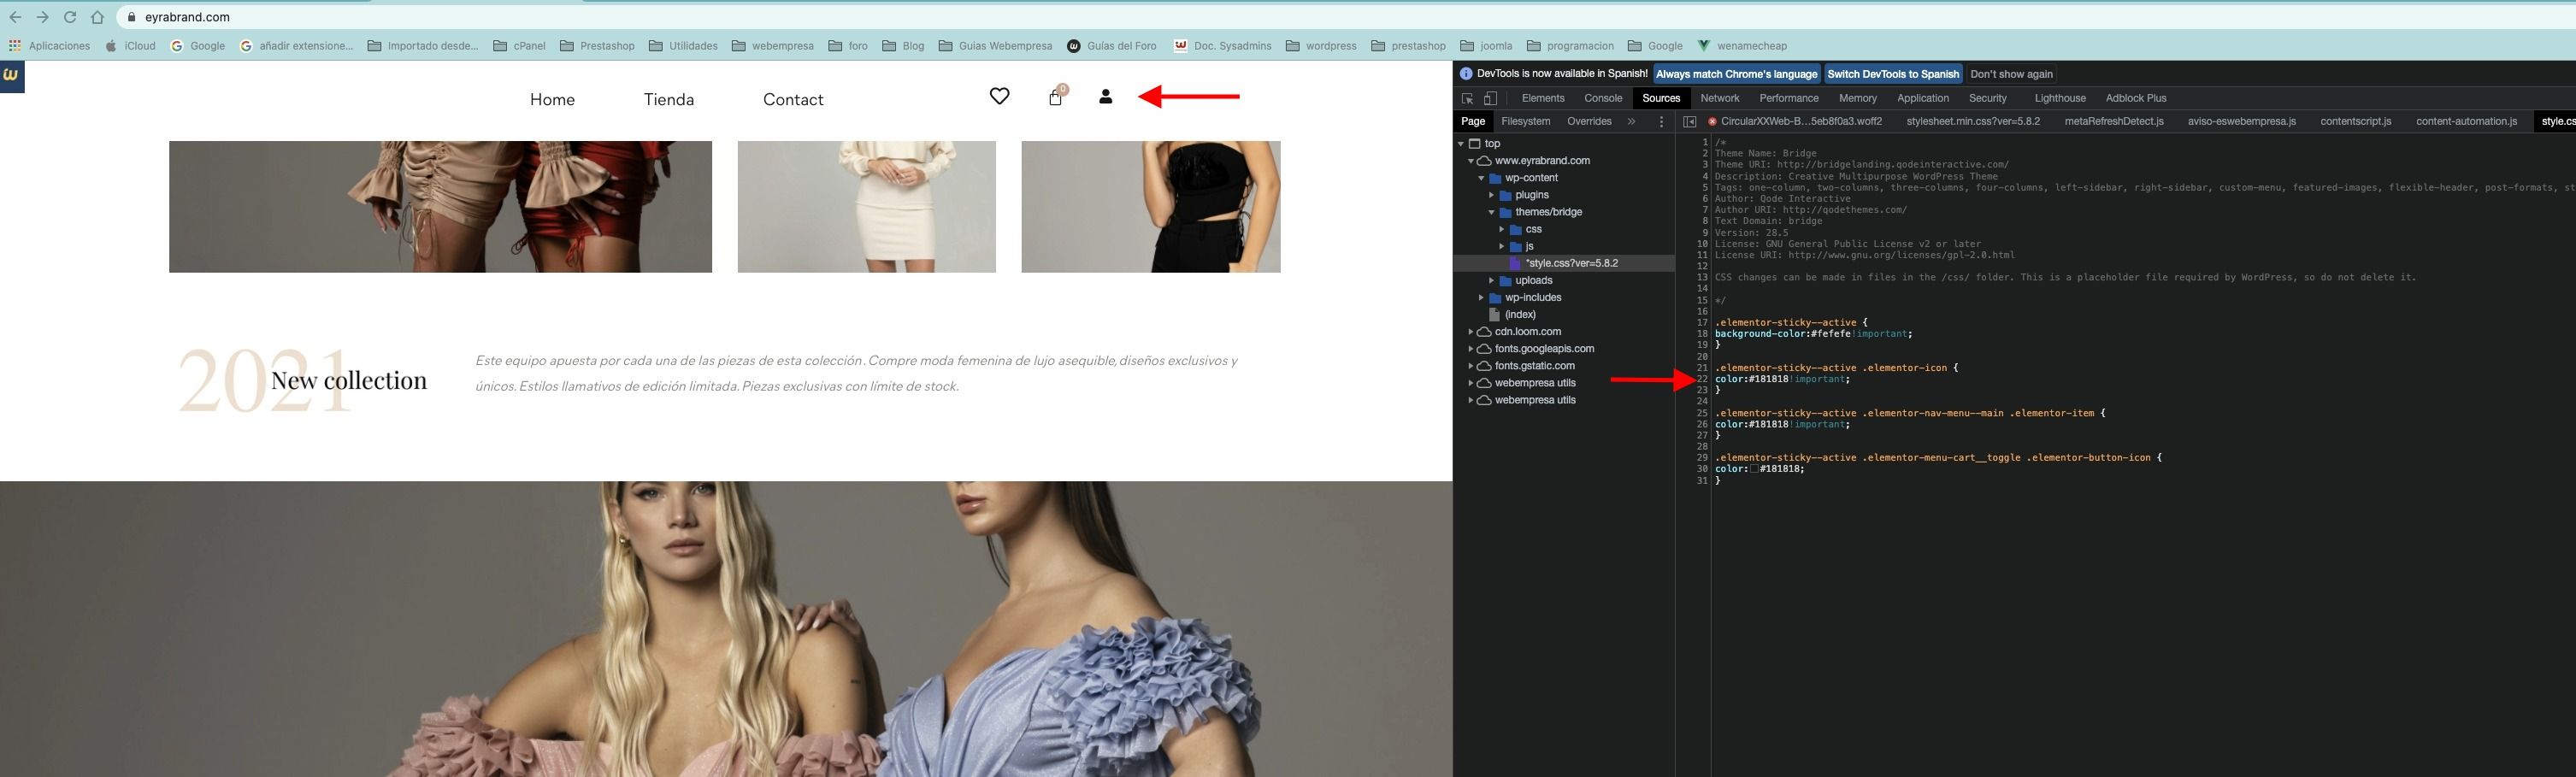
Task: Open the wenamecheap bookmark
Action: click(x=1742, y=46)
